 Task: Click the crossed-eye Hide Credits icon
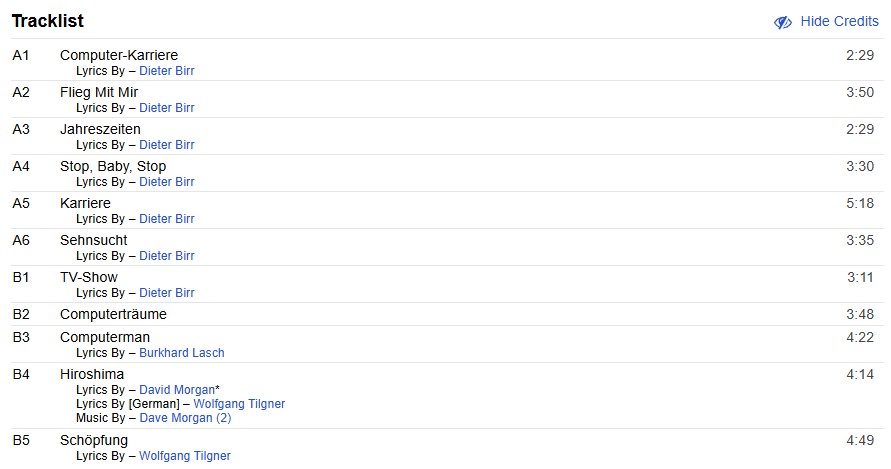783,22
